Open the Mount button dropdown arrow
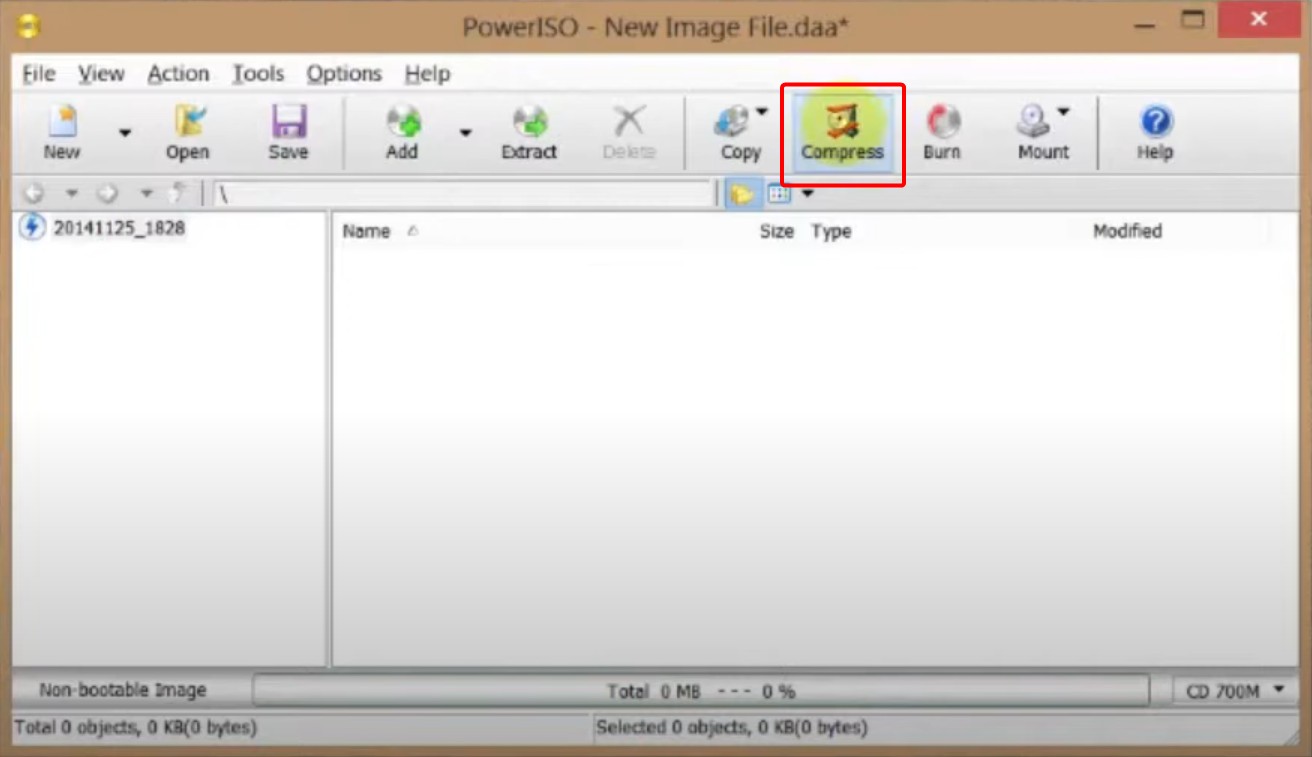Viewport: 1312px width, 757px height. pyautogui.click(x=1063, y=112)
